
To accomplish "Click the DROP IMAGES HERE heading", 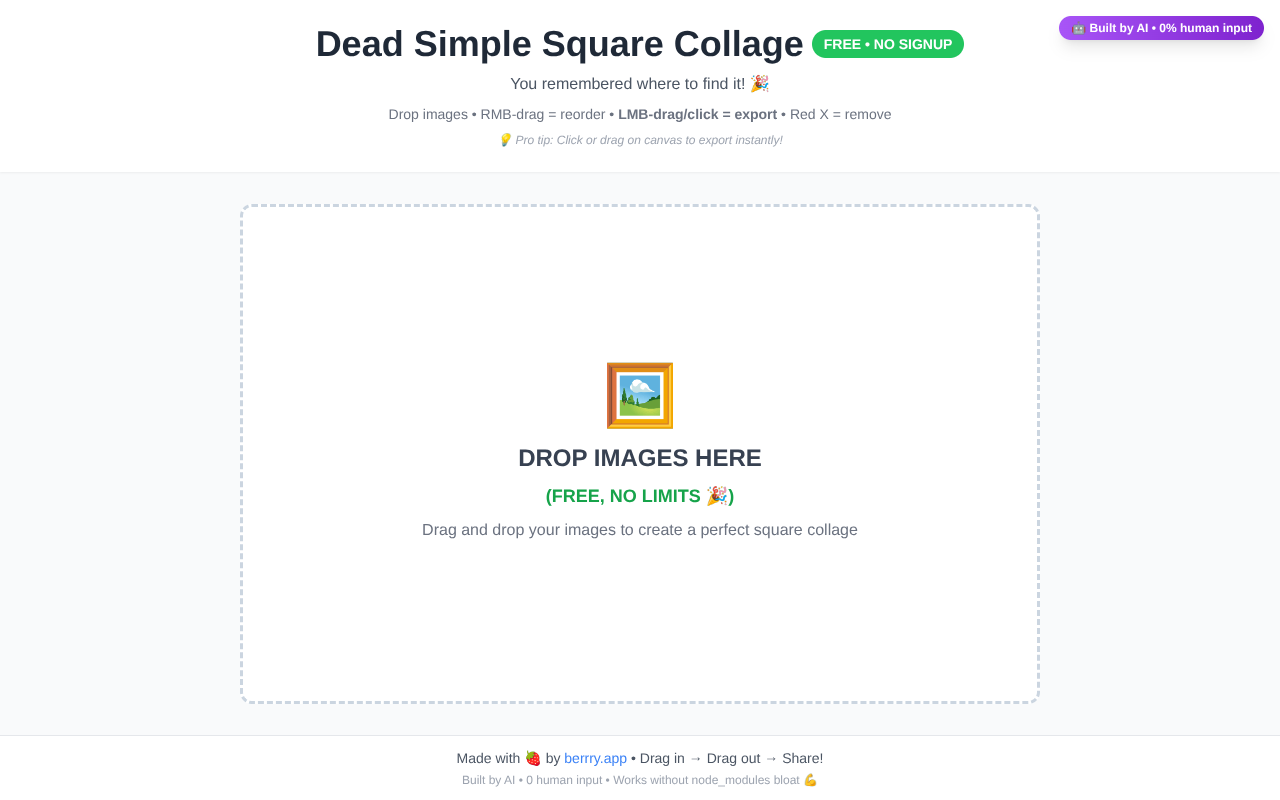I will 640,457.
